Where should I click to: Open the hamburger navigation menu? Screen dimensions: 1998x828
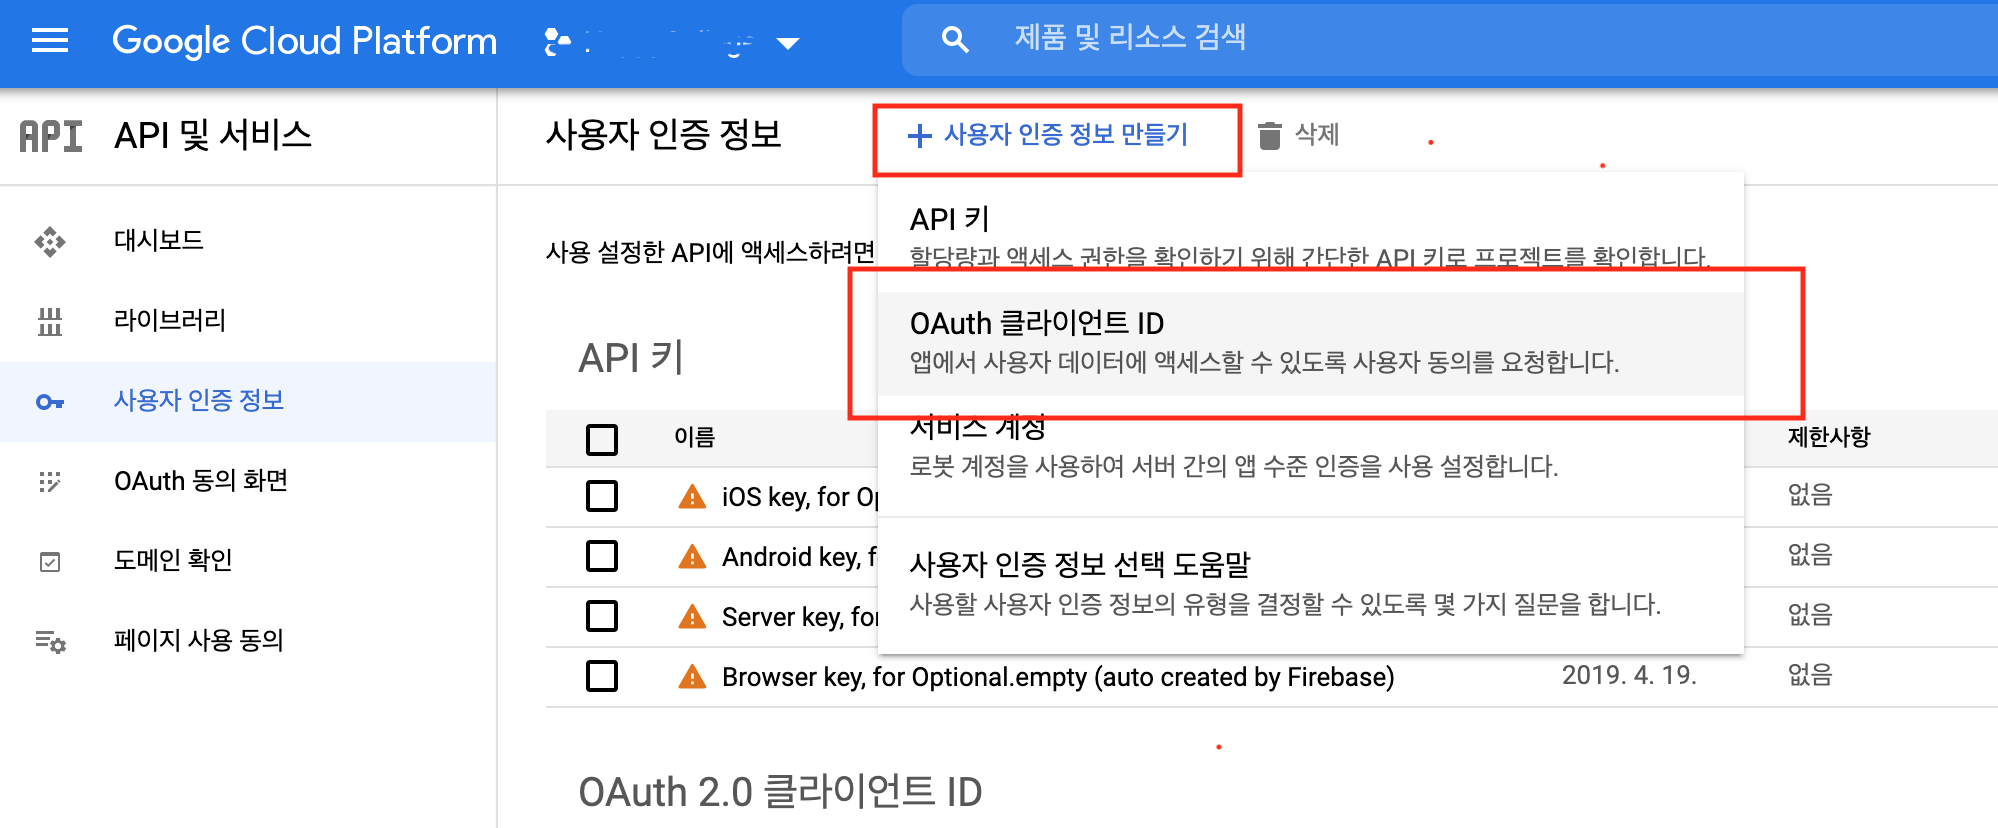tap(50, 41)
